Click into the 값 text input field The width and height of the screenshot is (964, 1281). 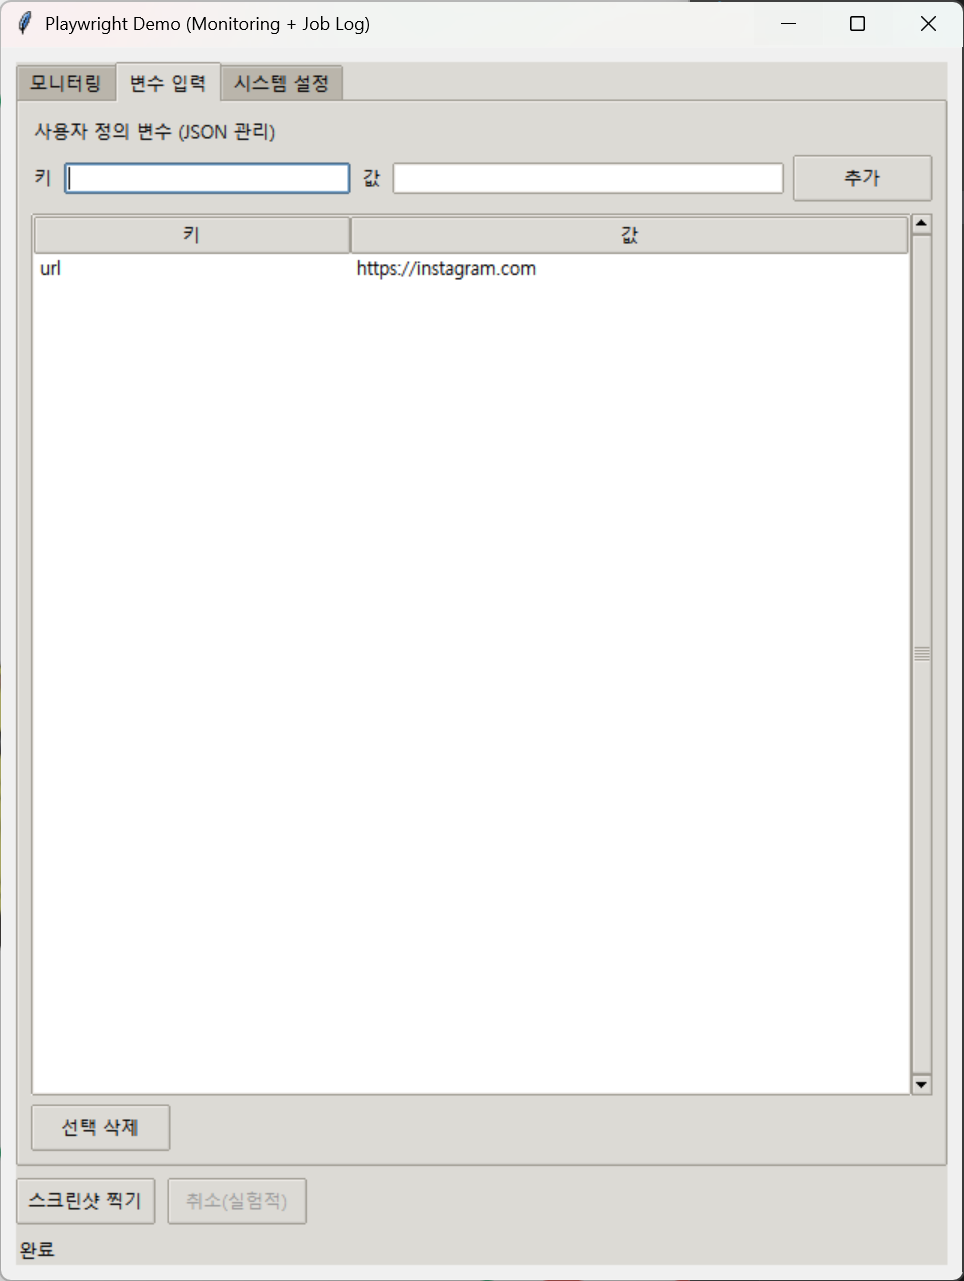coord(587,178)
